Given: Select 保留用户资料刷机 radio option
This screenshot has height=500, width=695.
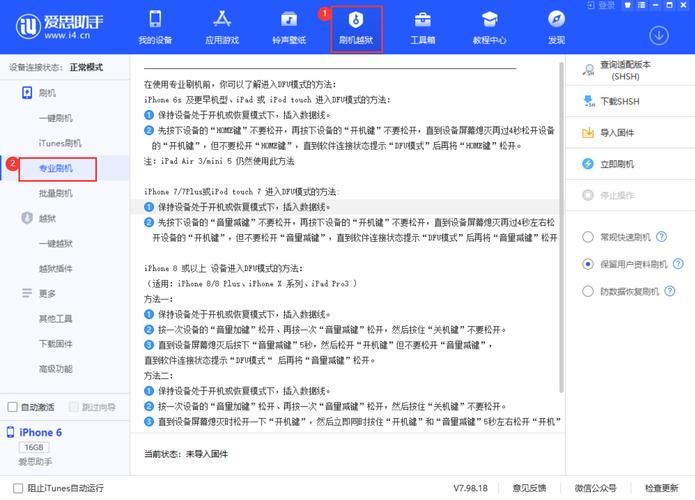Looking at the screenshot, I should coord(588,264).
